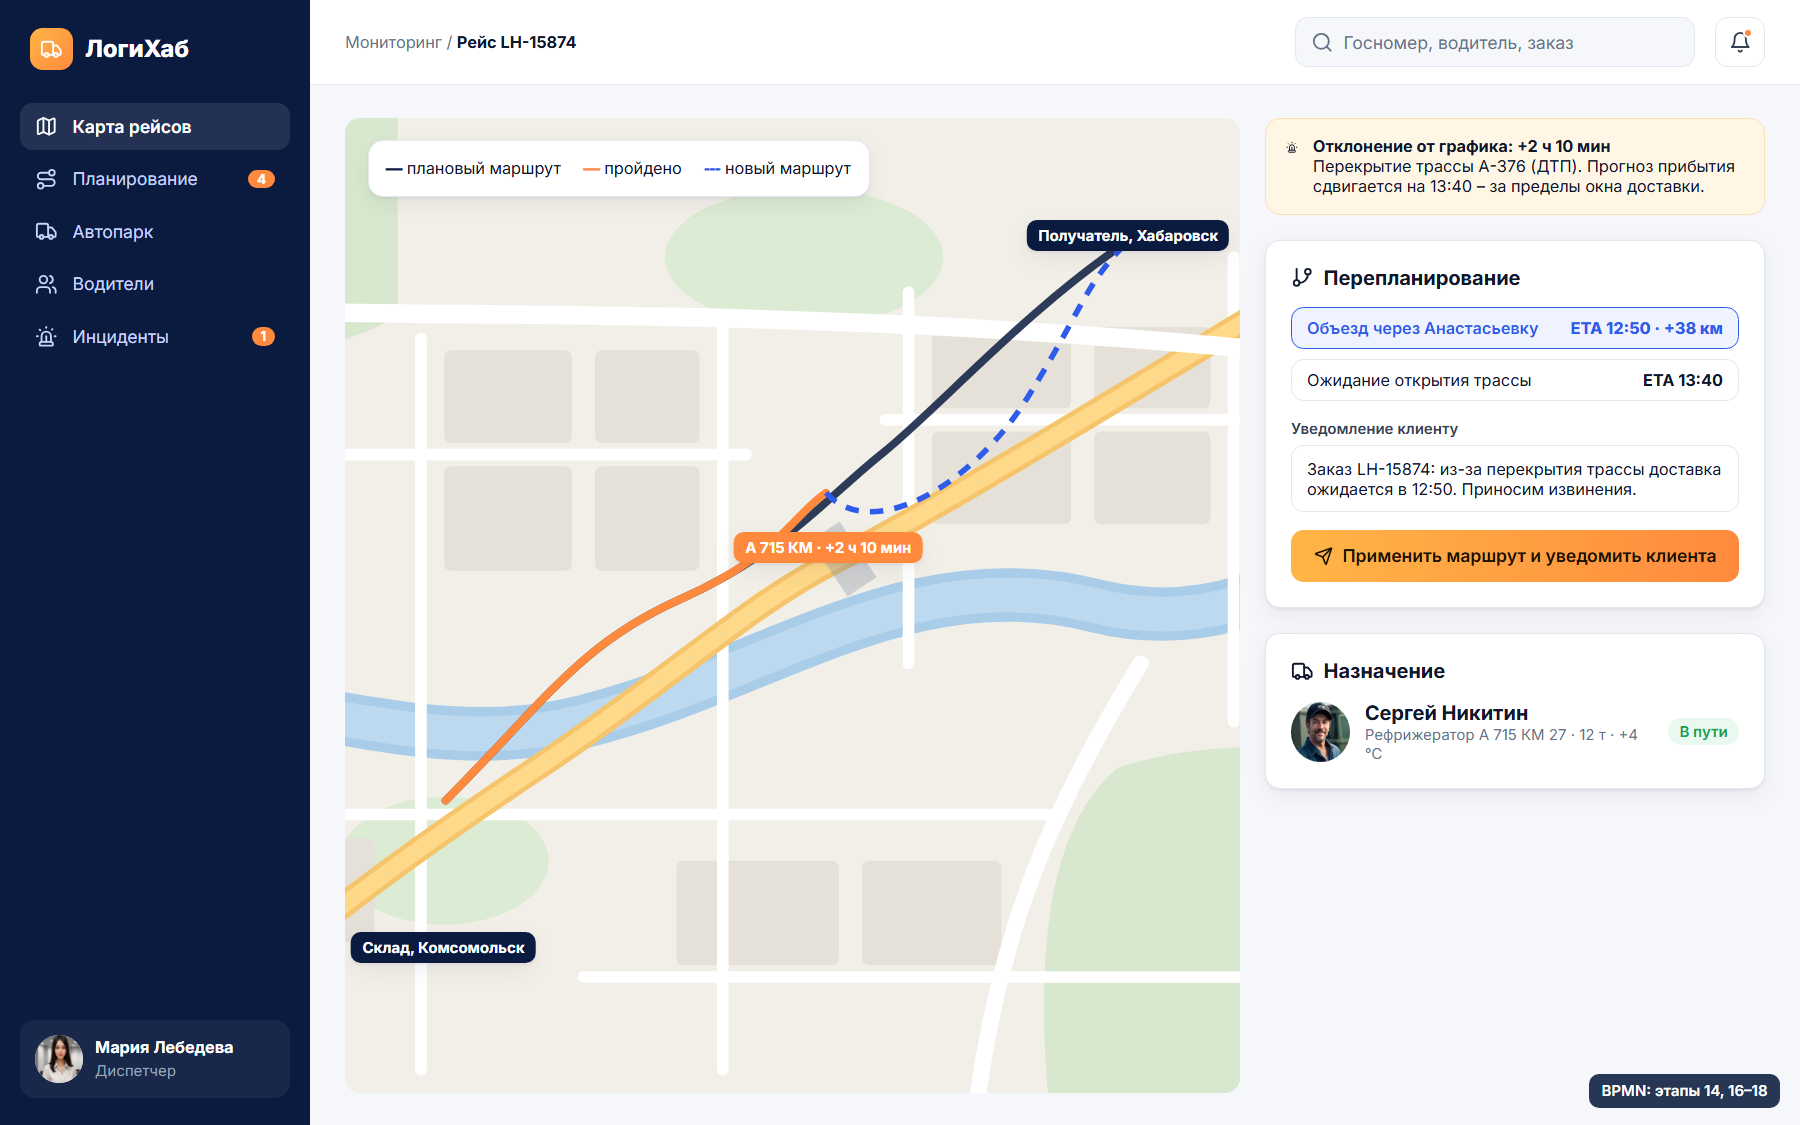Screen dimensions: 1800x1125
Task: Click Применить маршрут и уведомить клиента
Action: (x=1515, y=556)
